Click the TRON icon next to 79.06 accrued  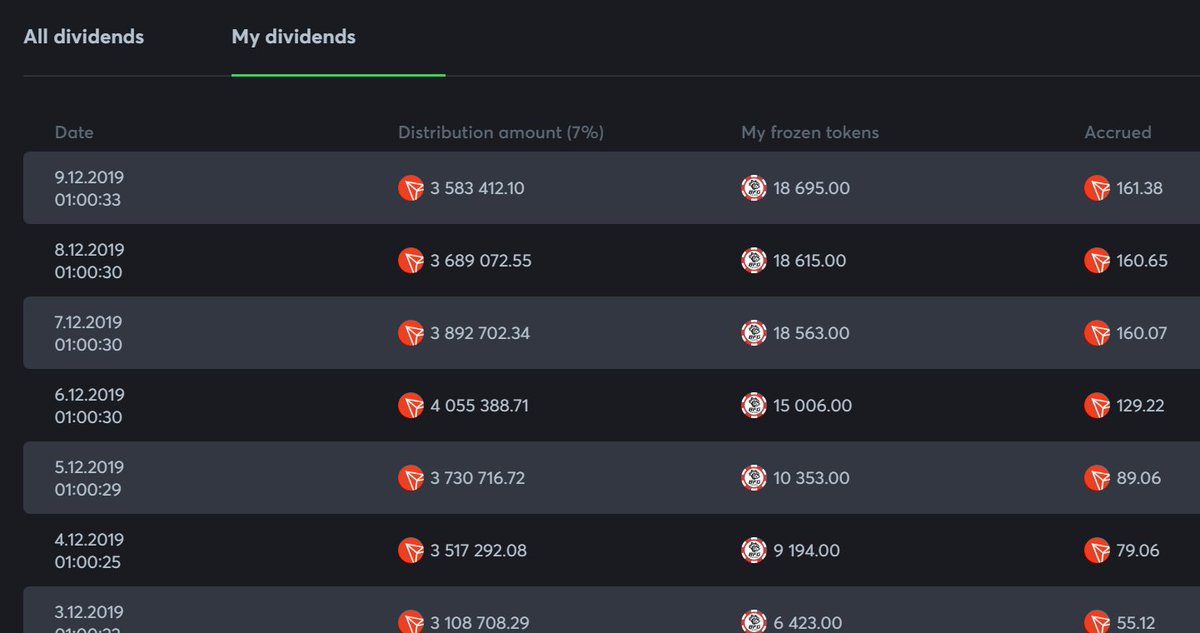pyautogui.click(x=1097, y=550)
